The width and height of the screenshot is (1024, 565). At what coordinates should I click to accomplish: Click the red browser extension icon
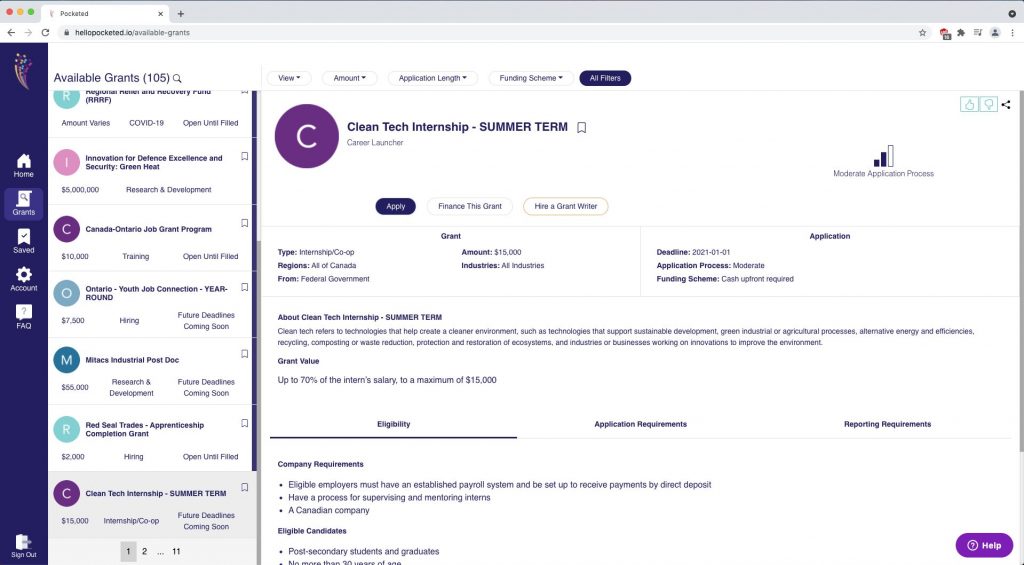[944, 33]
